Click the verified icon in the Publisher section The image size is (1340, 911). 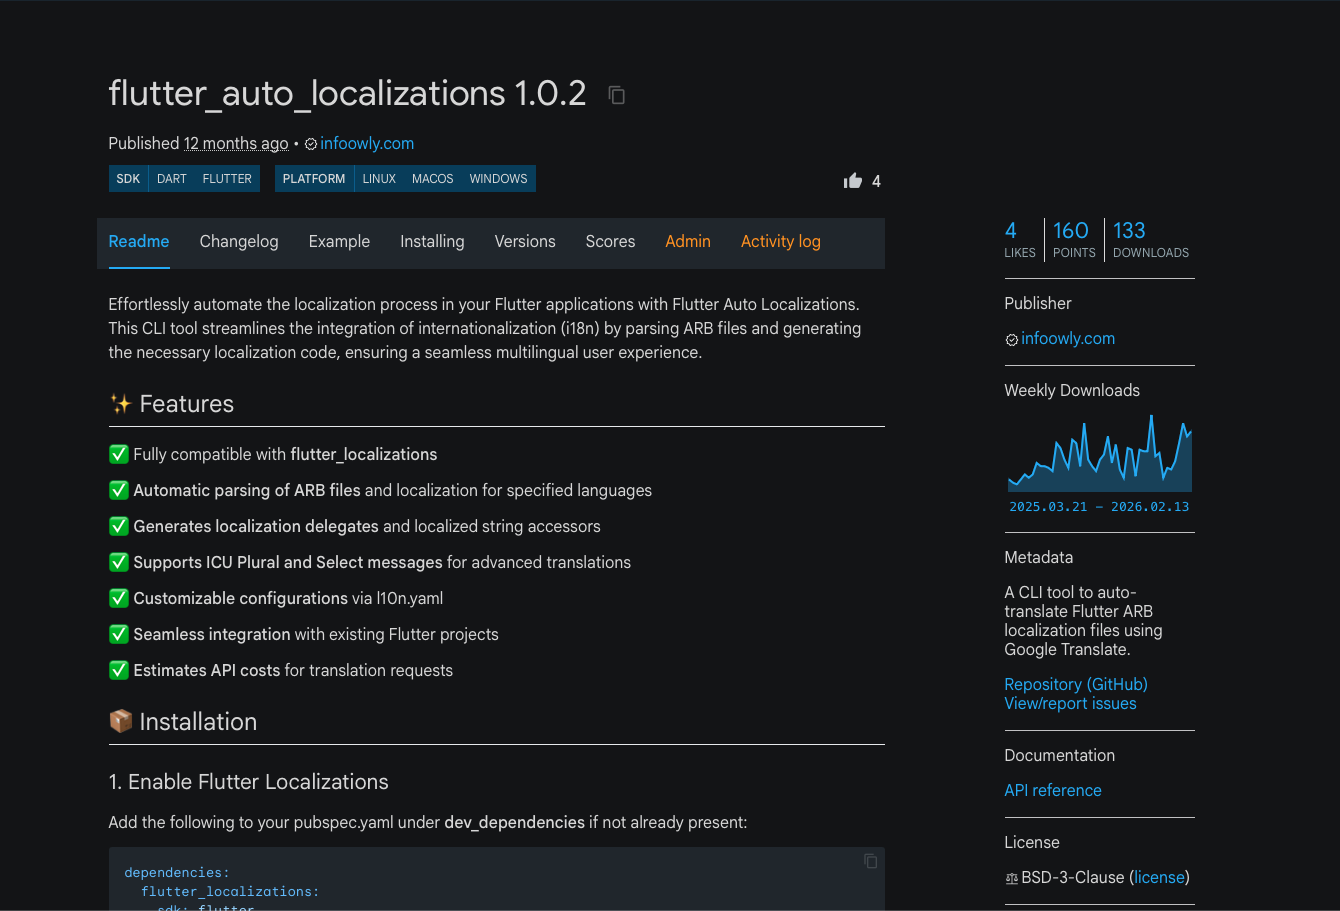[x=1011, y=339]
